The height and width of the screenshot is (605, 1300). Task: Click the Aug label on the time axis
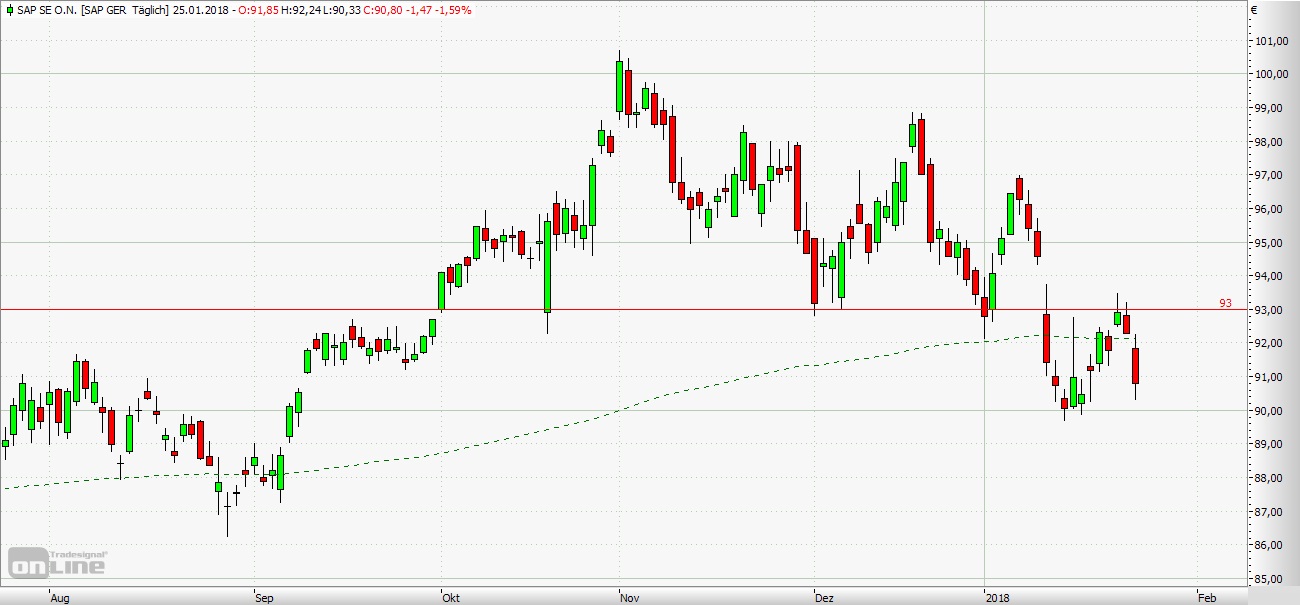[59, 598]
